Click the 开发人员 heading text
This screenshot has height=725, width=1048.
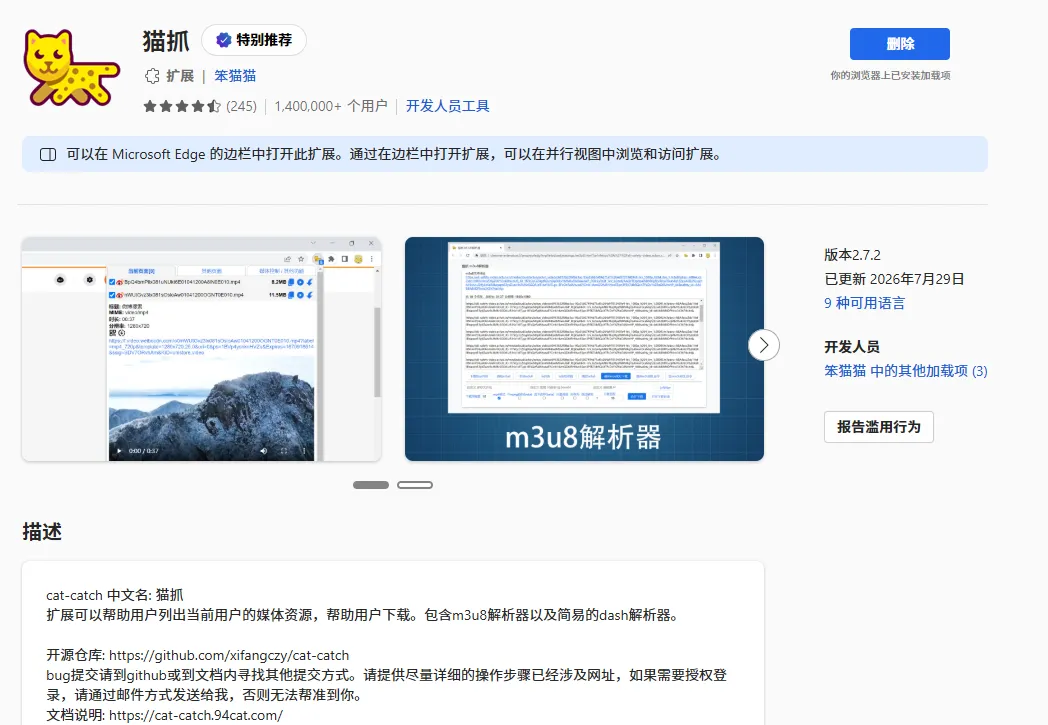[852, 347]
